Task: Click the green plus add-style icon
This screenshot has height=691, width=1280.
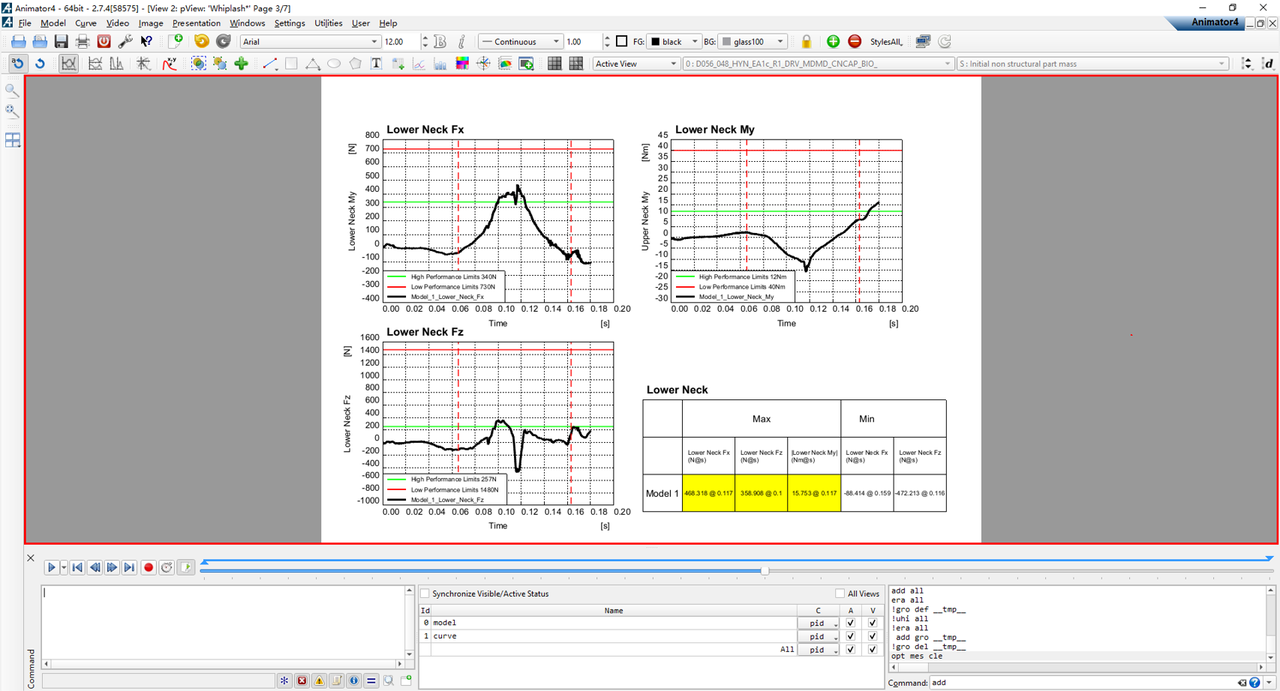Action: coord(833,42)
